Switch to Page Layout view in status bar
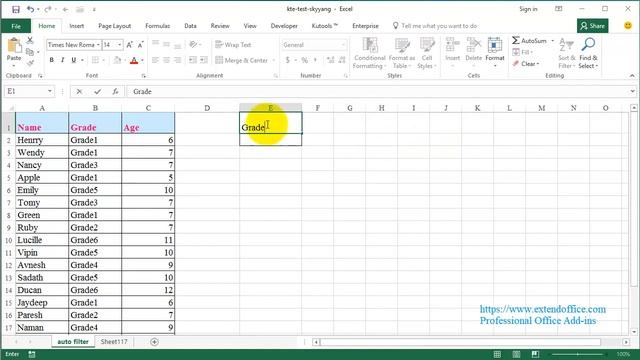Screen dimensions: 640x360 pos(516,354)
